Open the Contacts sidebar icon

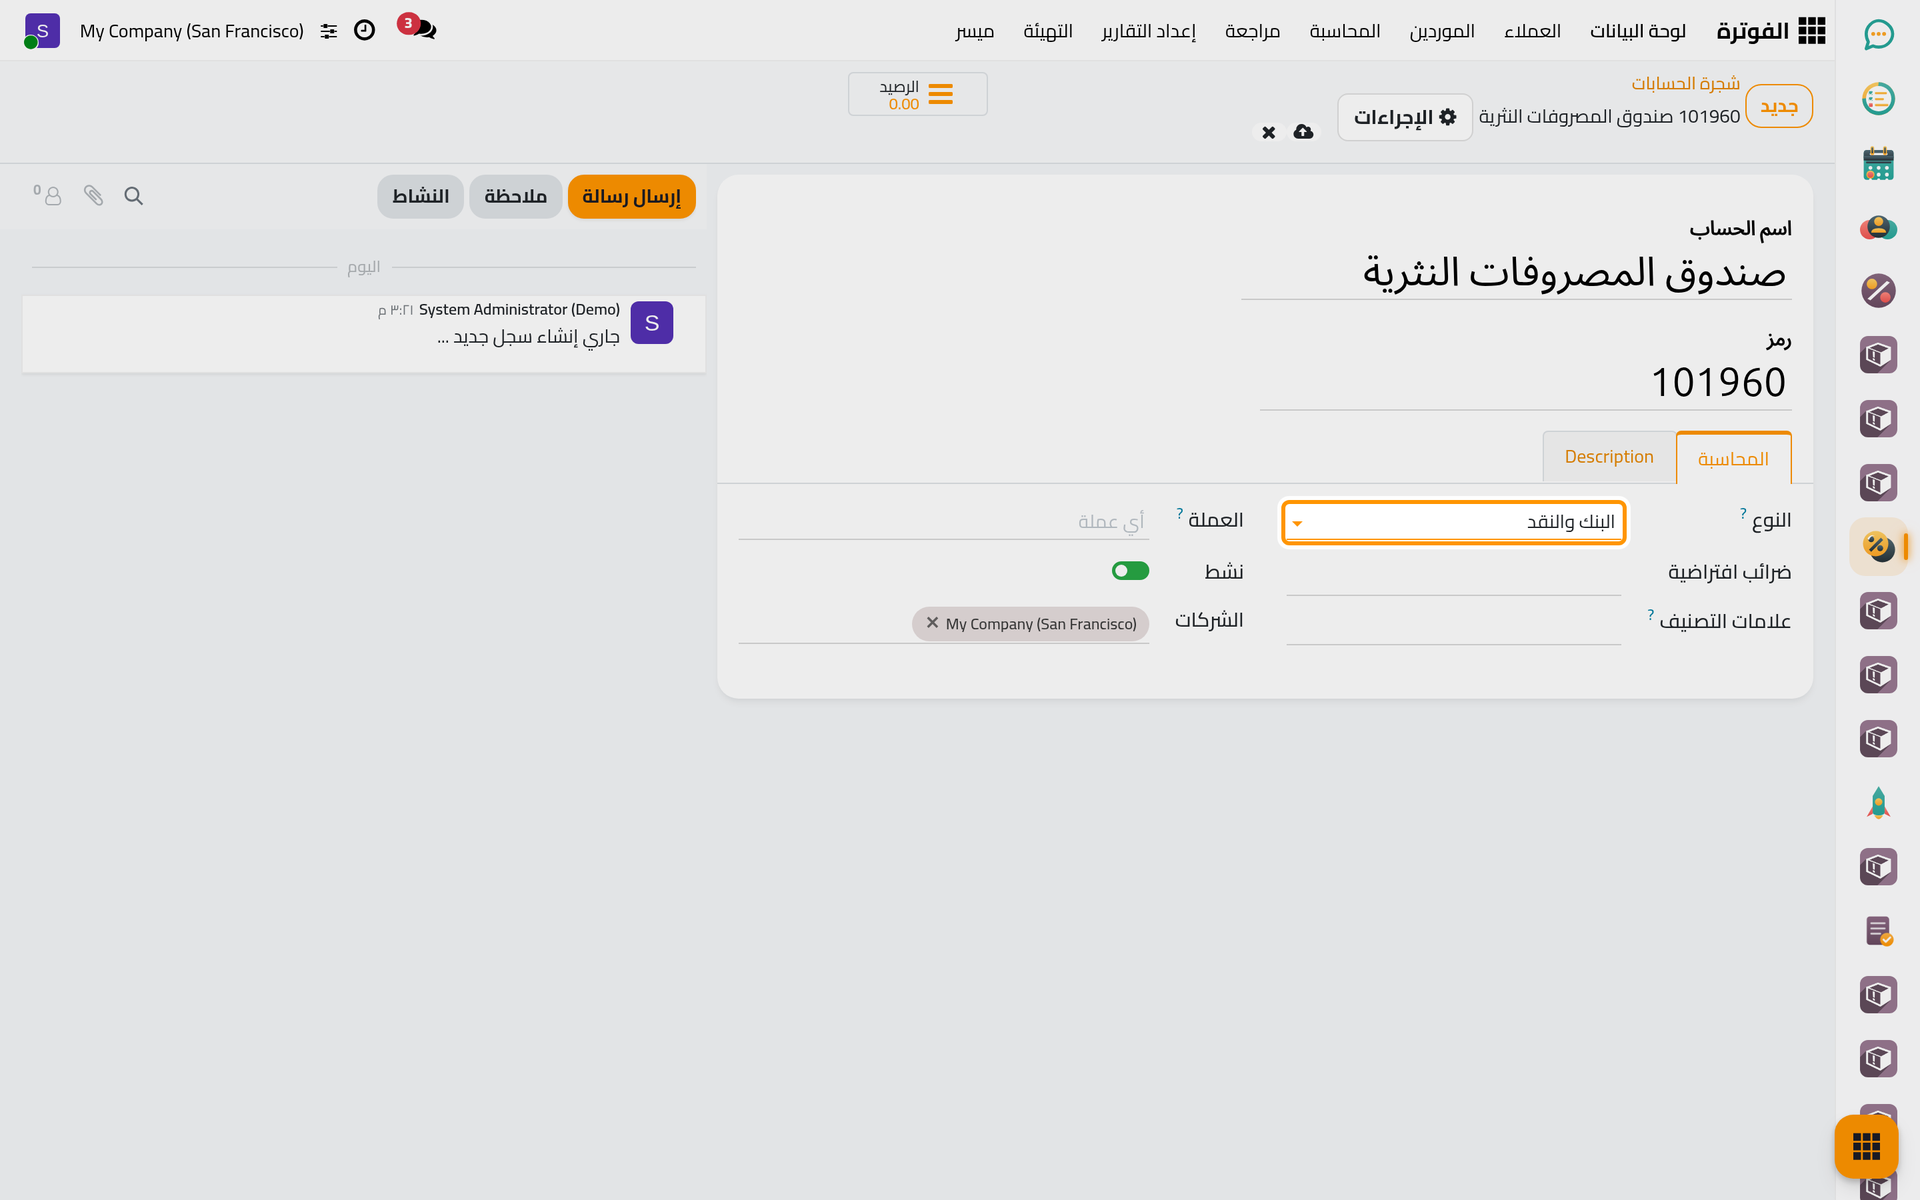pos(1878,227)
